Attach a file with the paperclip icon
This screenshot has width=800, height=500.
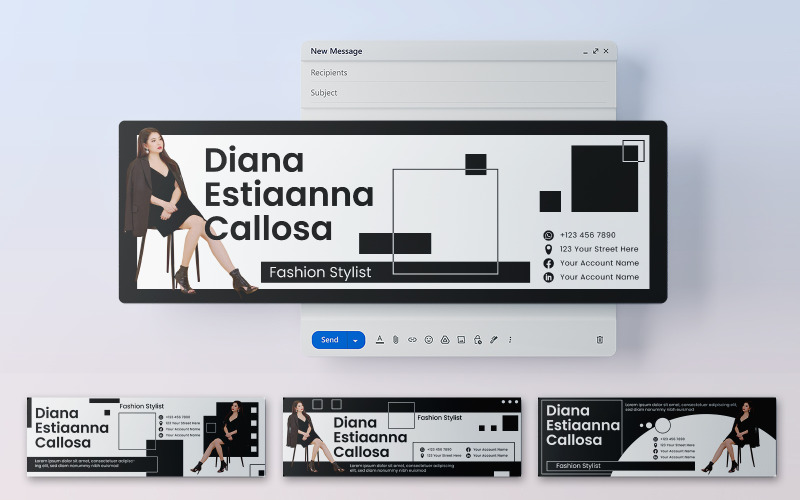(x=395, y=340)
